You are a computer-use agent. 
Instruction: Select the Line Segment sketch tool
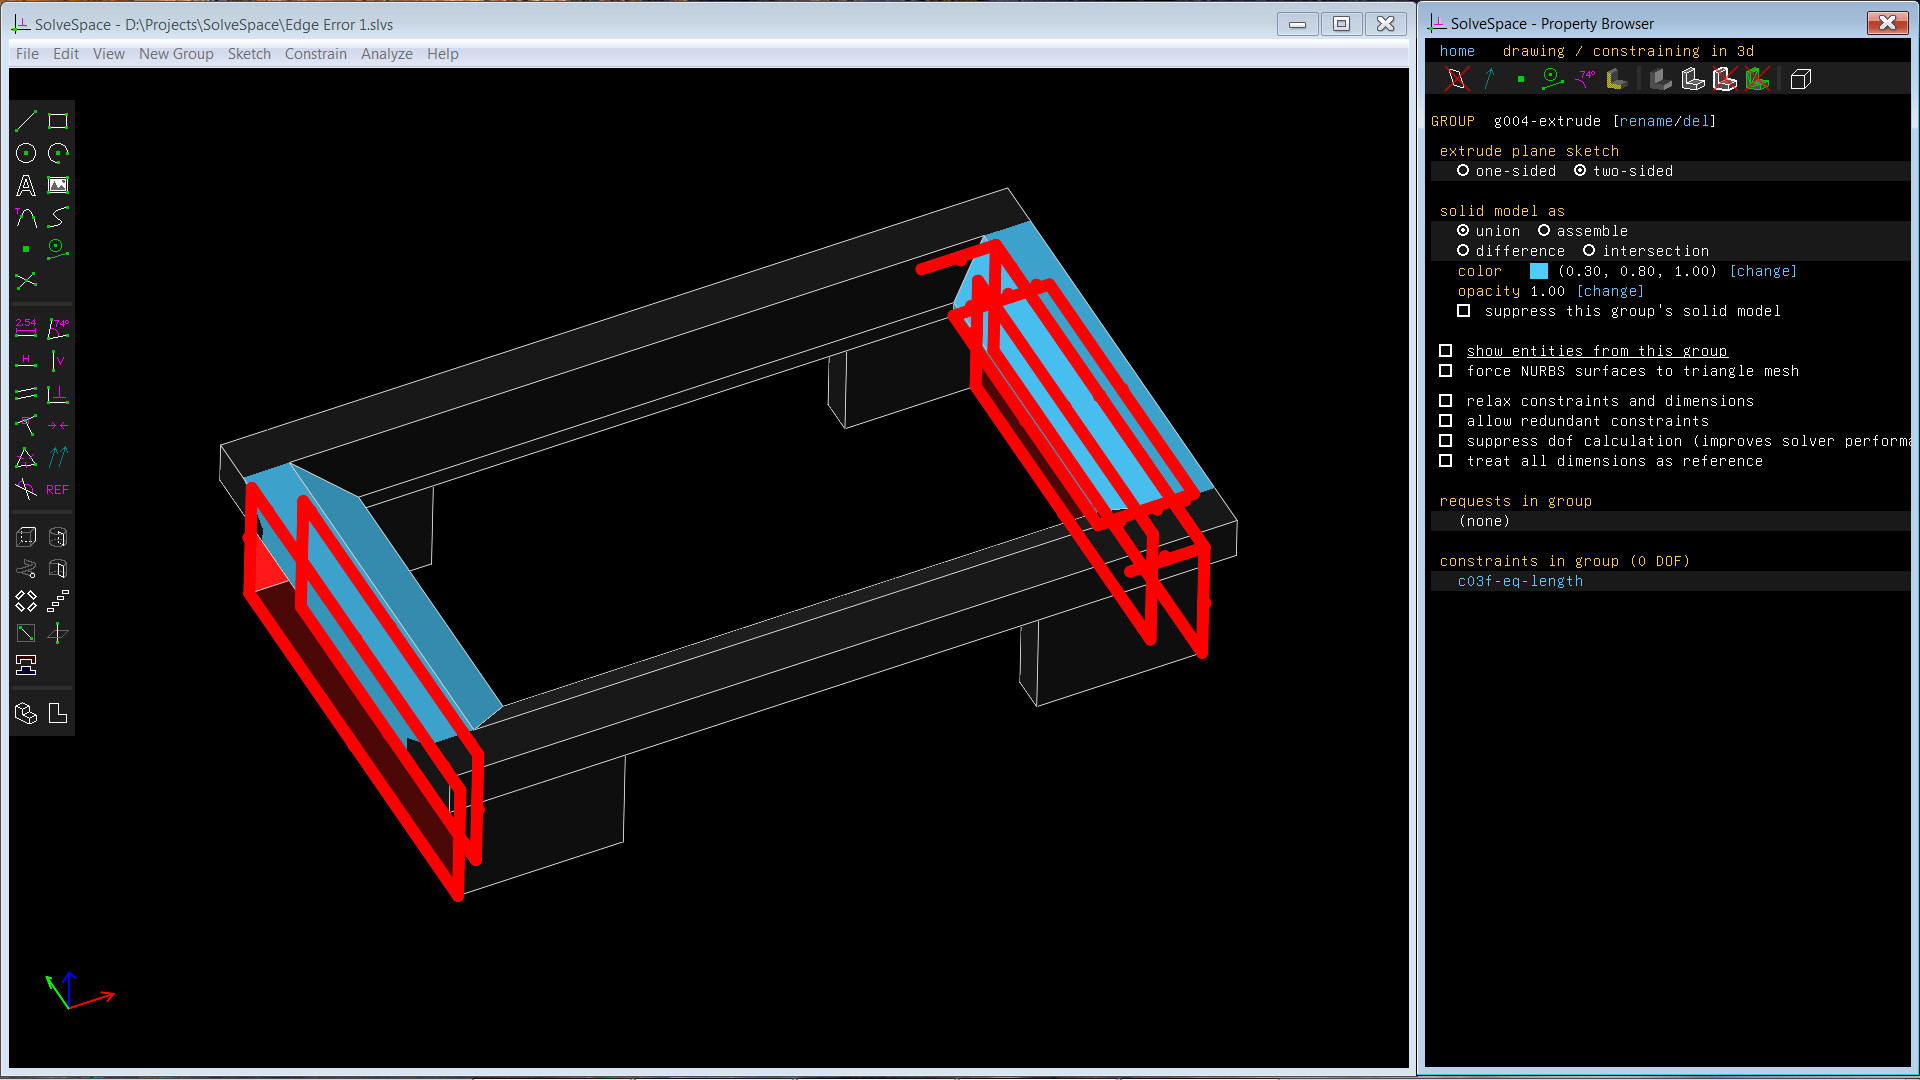click(26, 120)
